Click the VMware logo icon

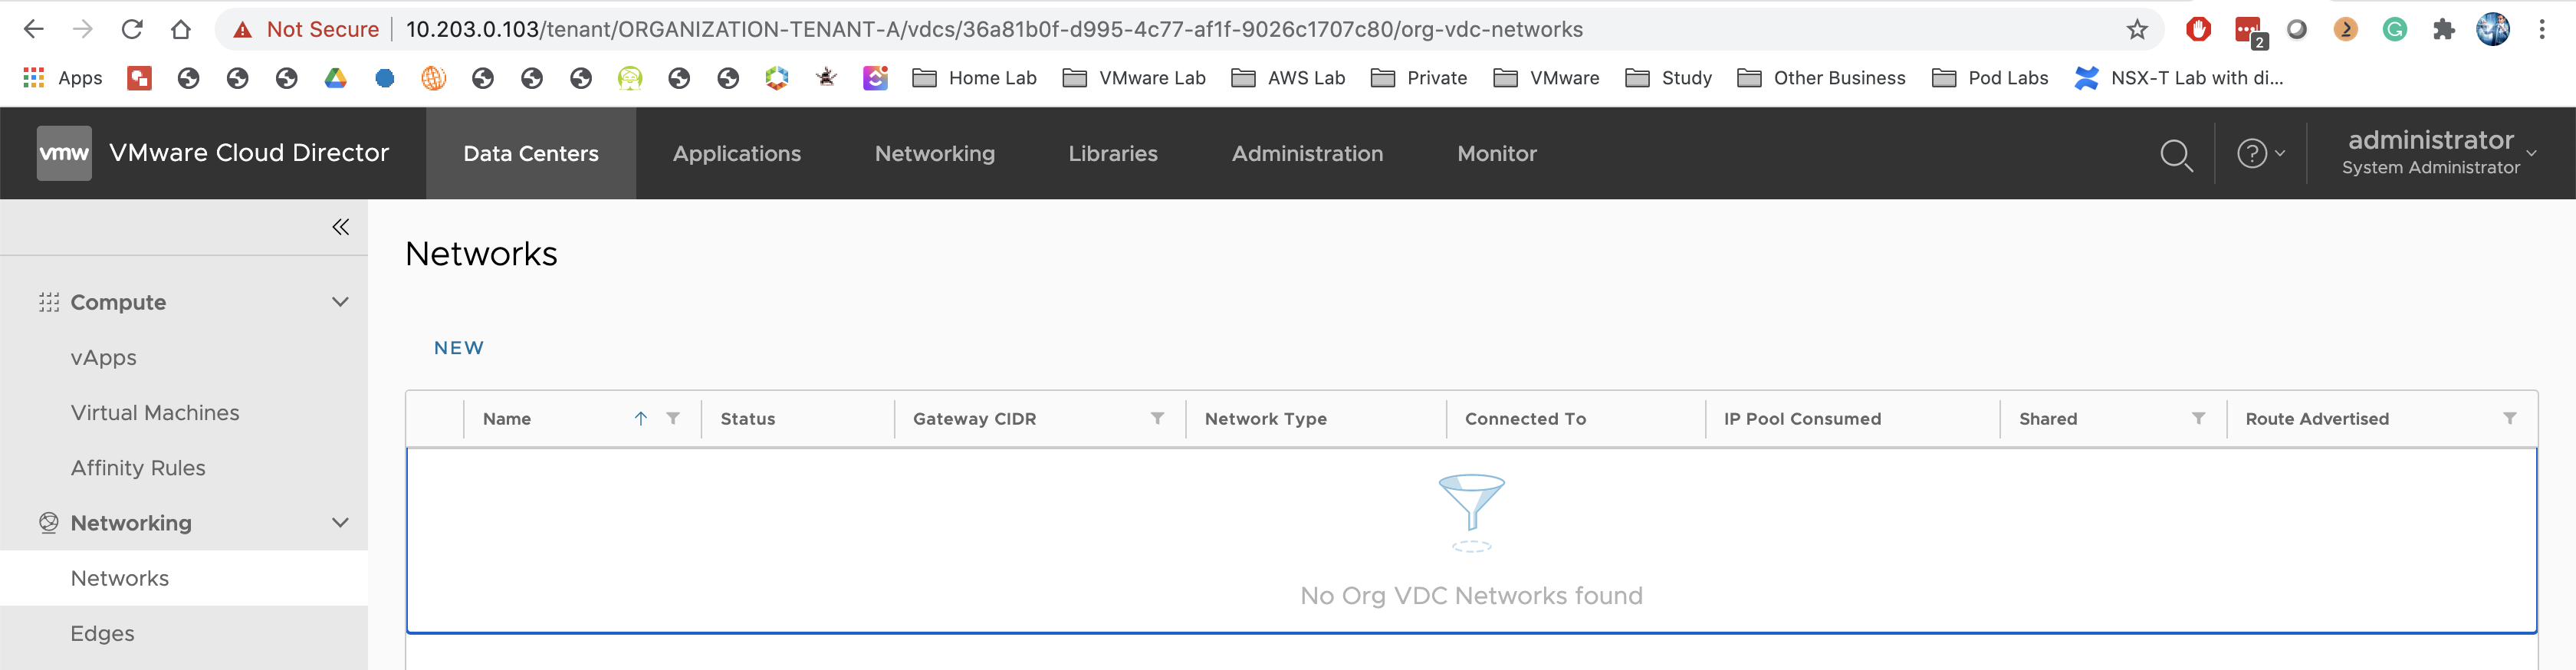pyautogui.click(x=64, y=153)
